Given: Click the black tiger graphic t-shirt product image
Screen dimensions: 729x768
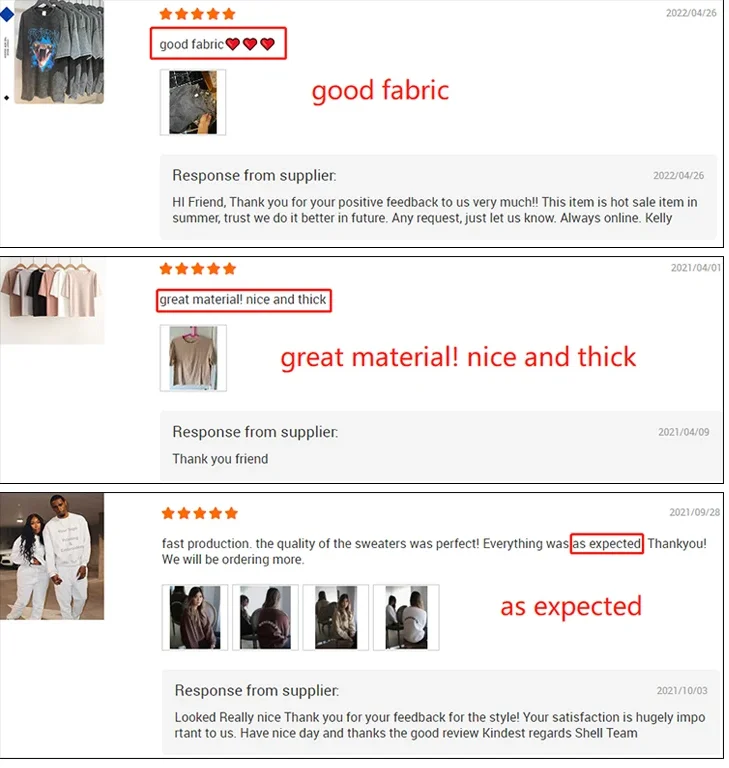Looking at the screenshot, I should click(x=59, y=51).
